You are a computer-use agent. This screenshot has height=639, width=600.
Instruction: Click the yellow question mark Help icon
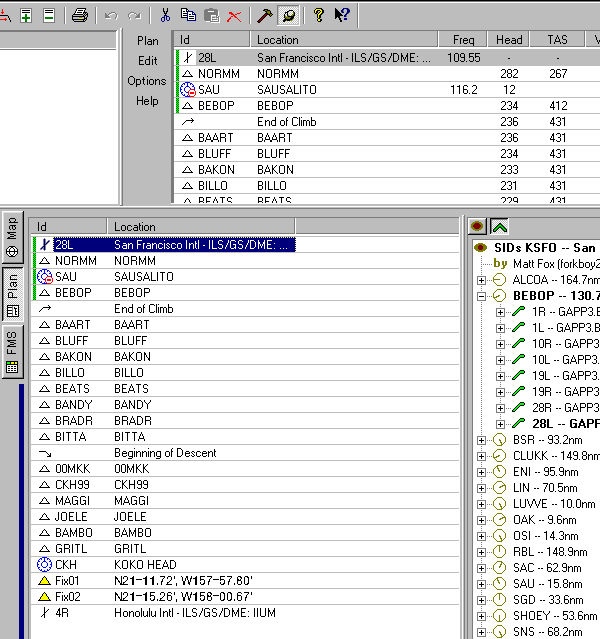click(319, 15)
